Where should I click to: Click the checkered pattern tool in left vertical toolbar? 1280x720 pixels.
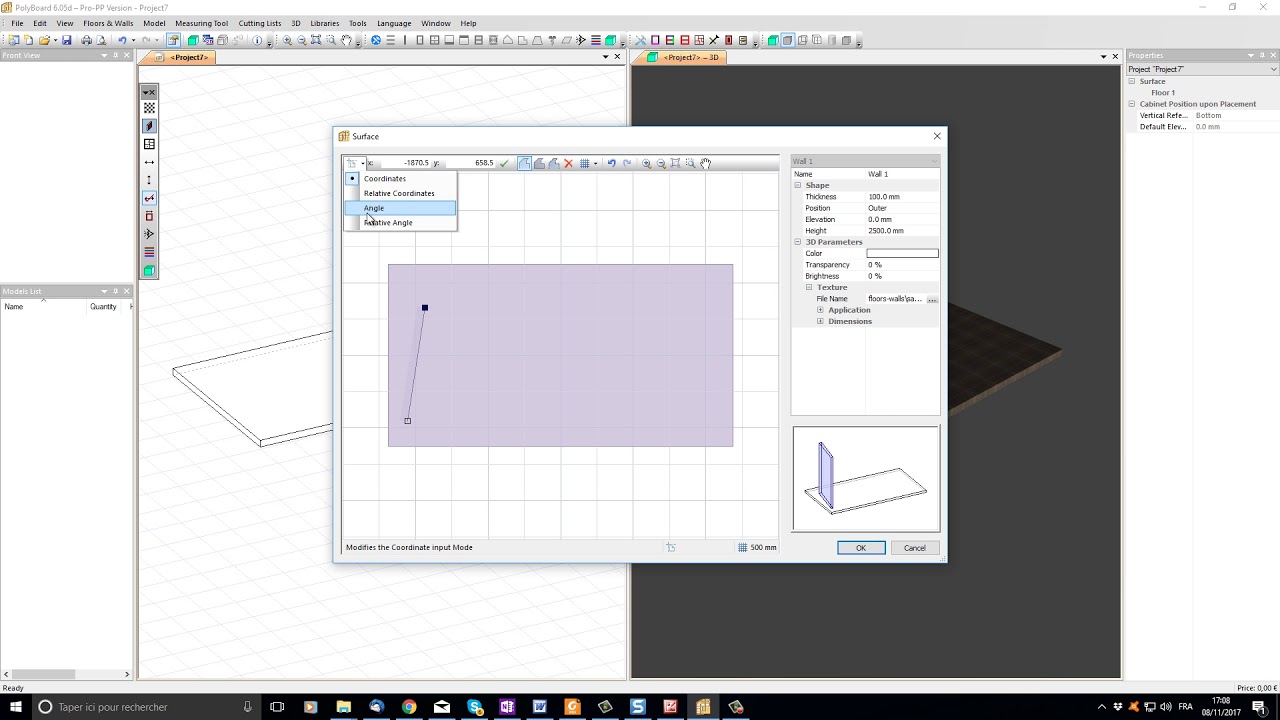tap(149, 108)
